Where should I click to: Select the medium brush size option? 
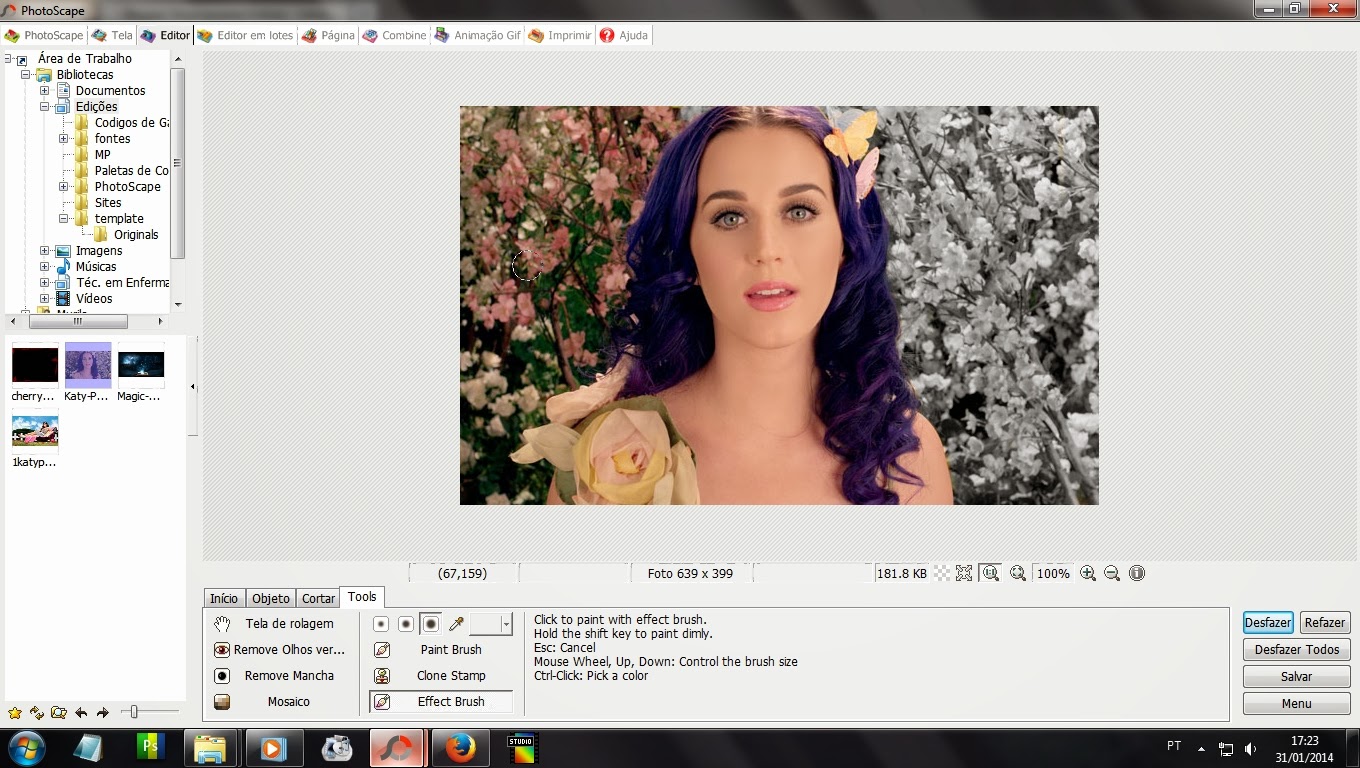click(x=406, y=624)
